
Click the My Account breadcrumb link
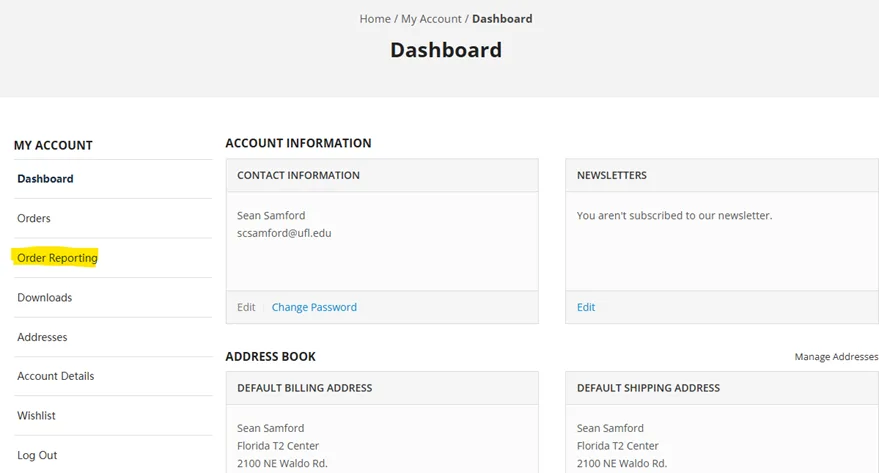click(431, 19)
